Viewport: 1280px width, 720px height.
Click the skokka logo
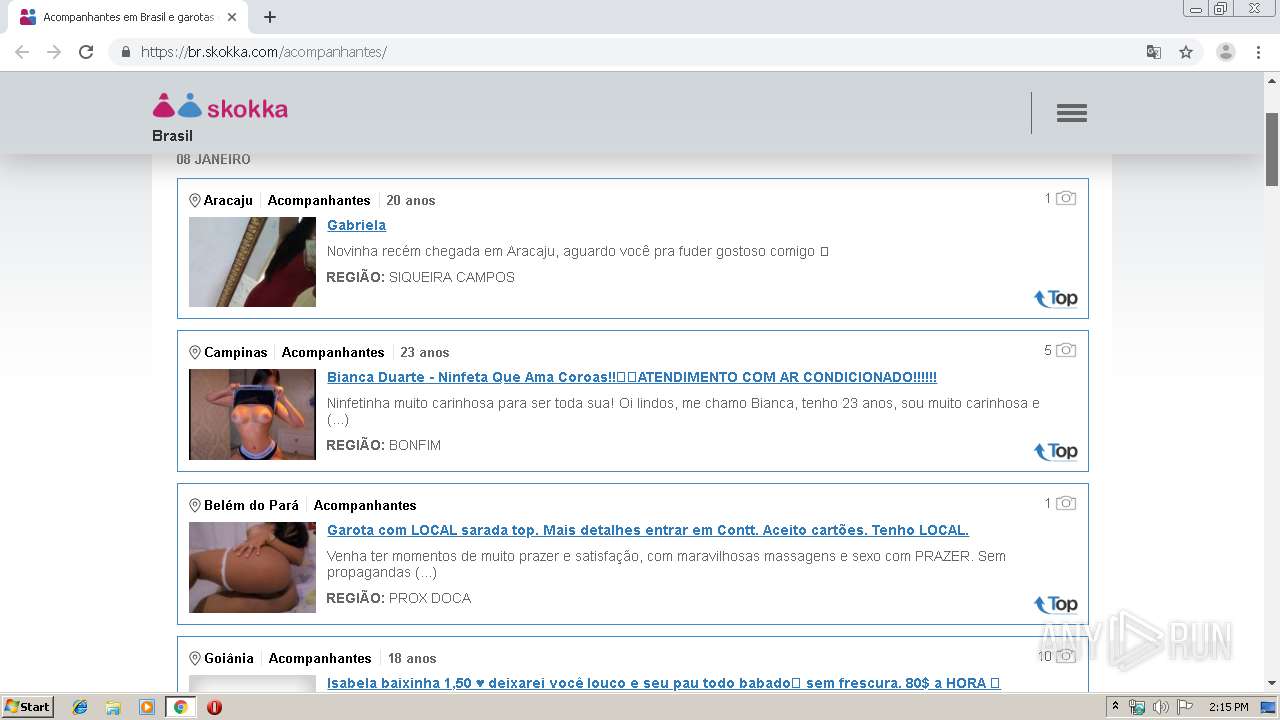(220, 106)
